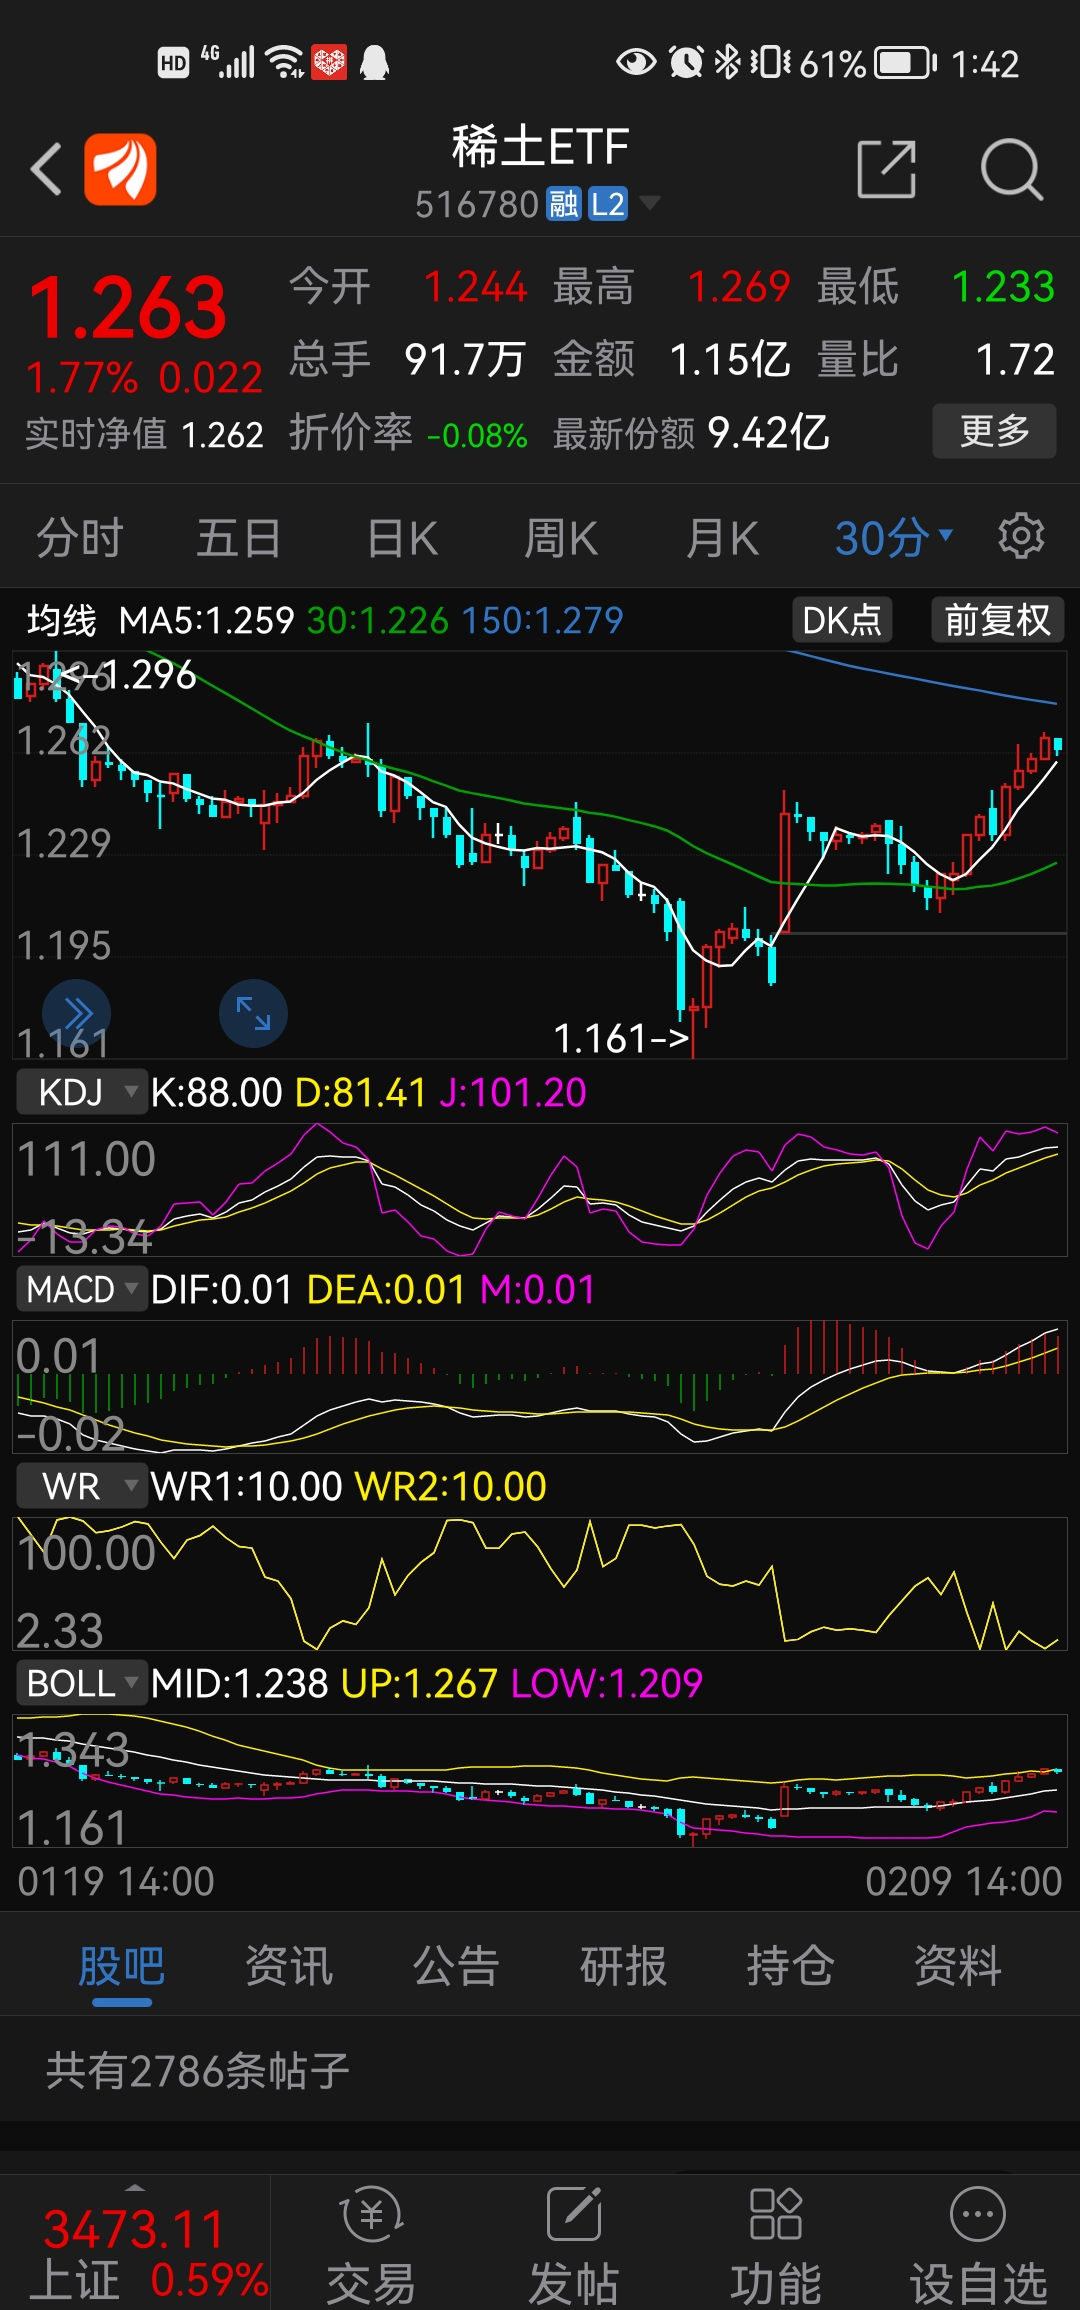The height and width of the screenshot is (2310, 1080).
Task: Tap the 均线 moving average label
Action: [x=61, y=620]
